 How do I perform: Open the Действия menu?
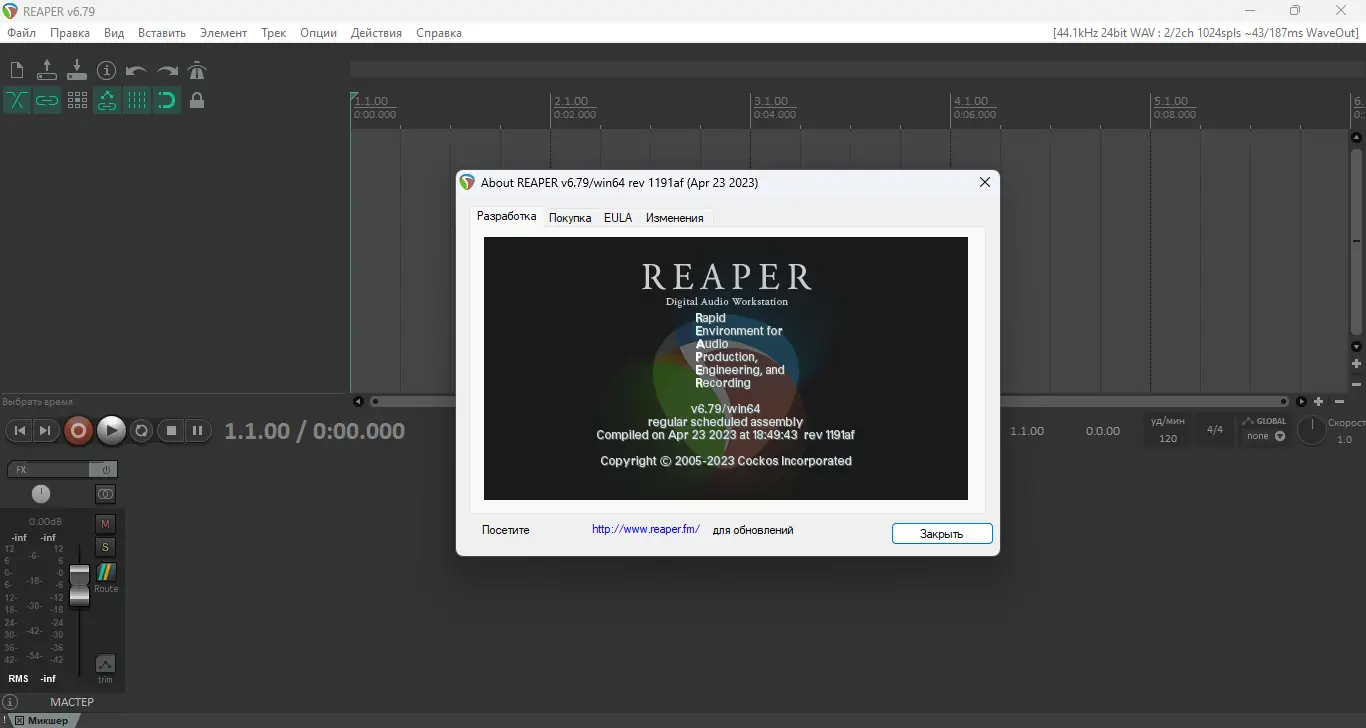click(376, 32)
